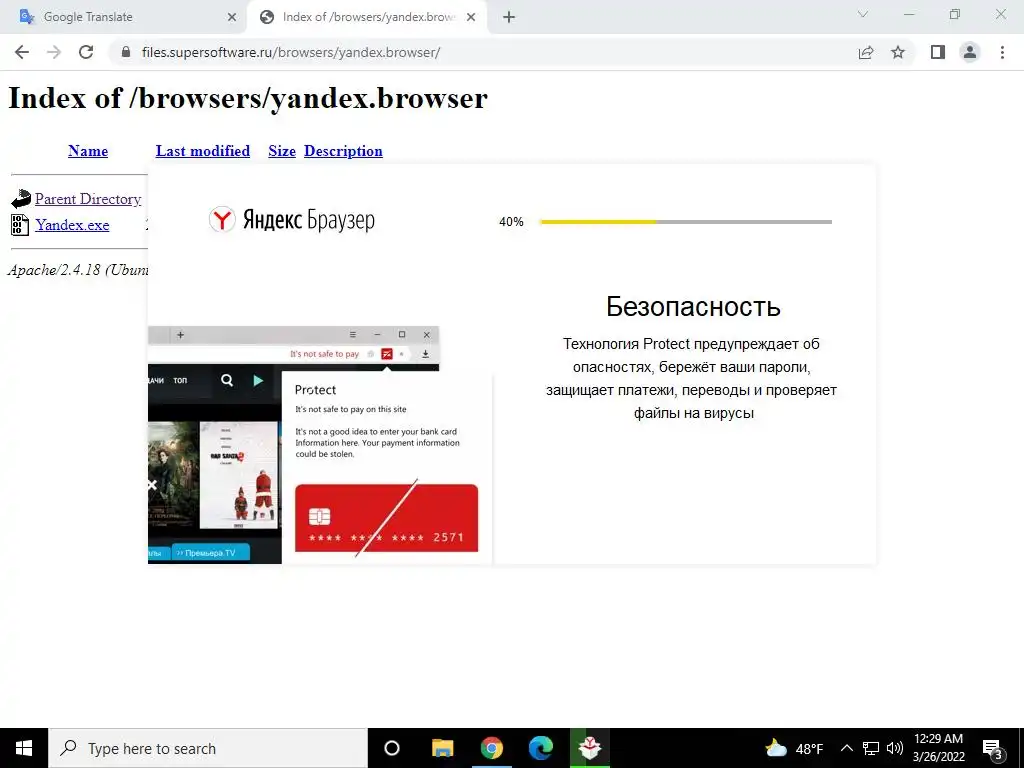Select the Index of /browsers/yandex.browser tab
Viewport: 1024px width, 768px height.
pyautogui.click(x=368, y=17)
